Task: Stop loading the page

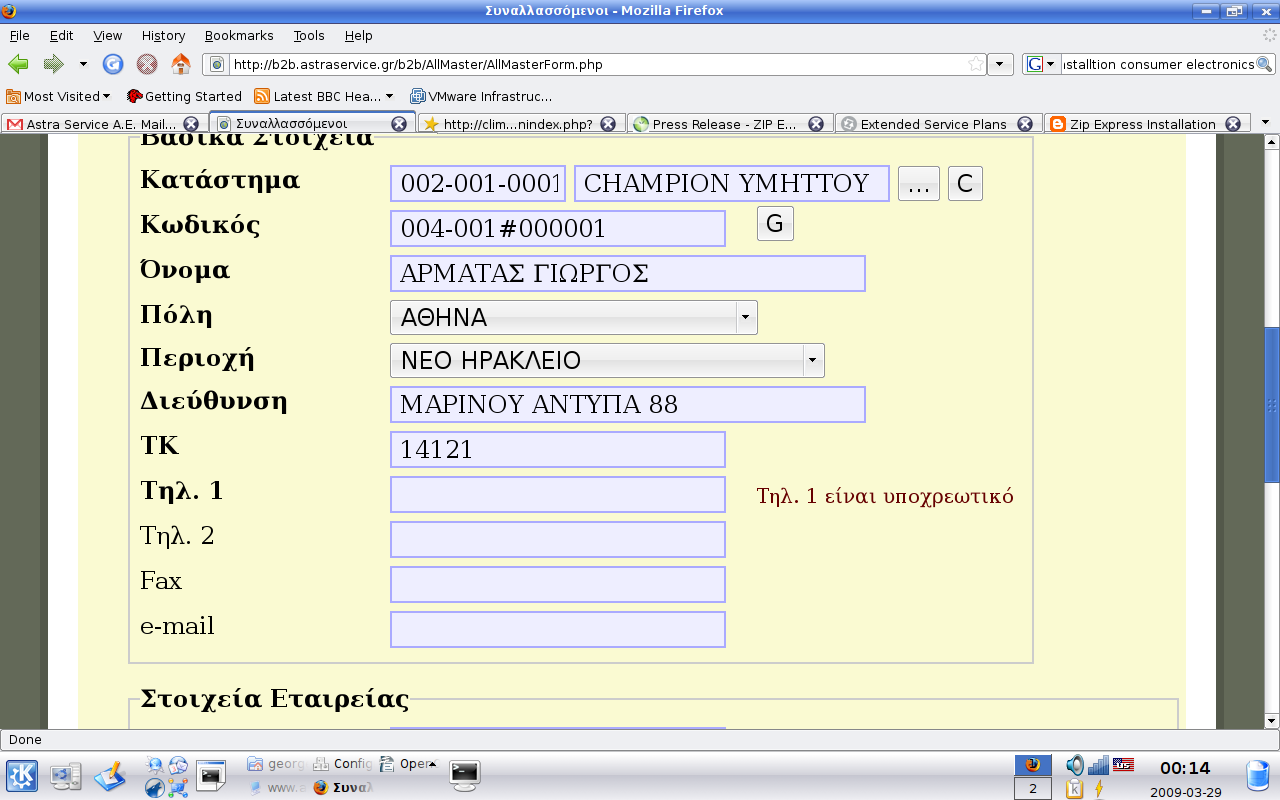Action: (x=147, y=64)
